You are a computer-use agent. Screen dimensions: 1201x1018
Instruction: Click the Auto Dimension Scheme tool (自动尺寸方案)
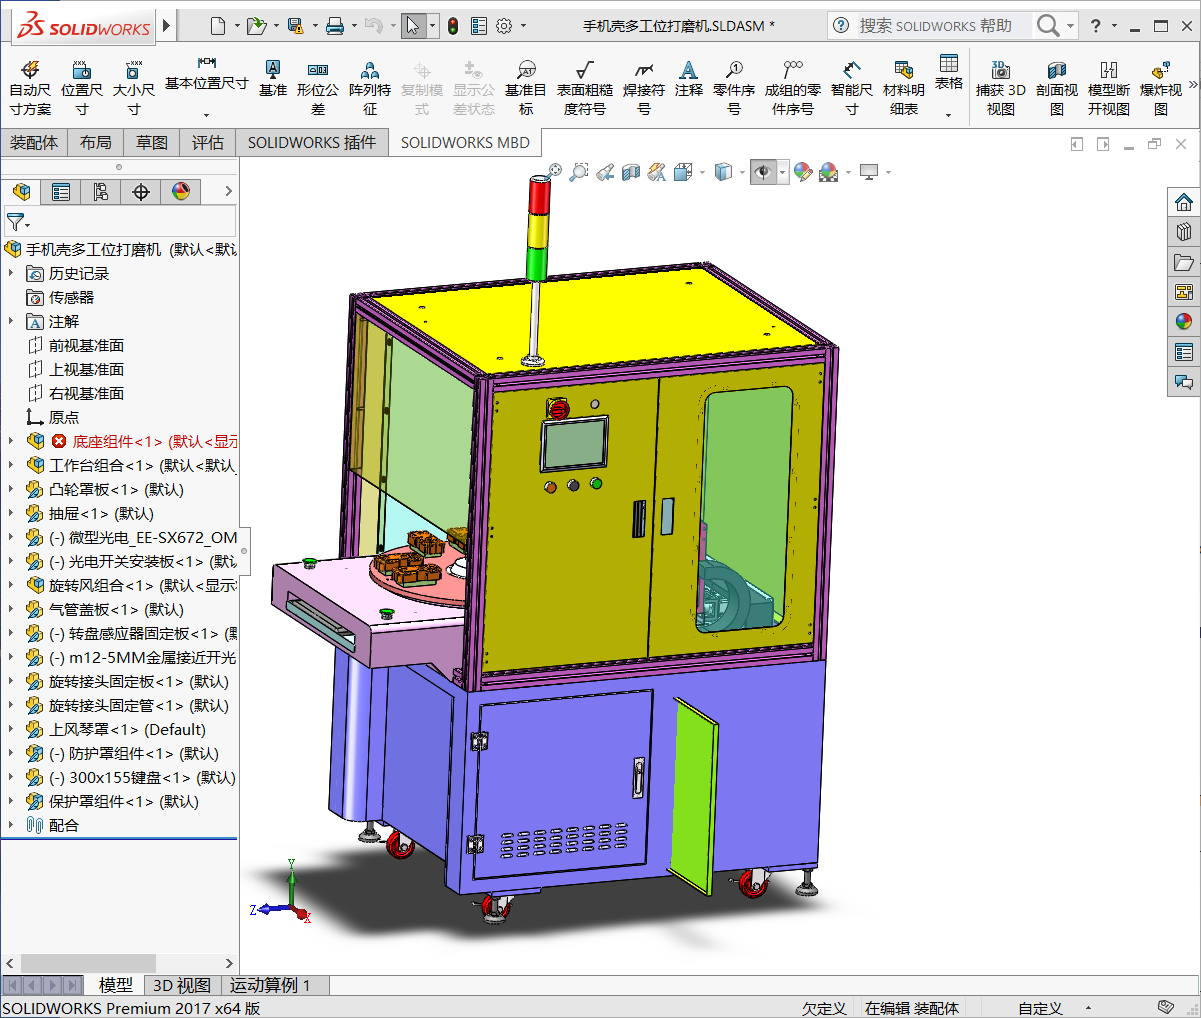(x=30, y=87)
